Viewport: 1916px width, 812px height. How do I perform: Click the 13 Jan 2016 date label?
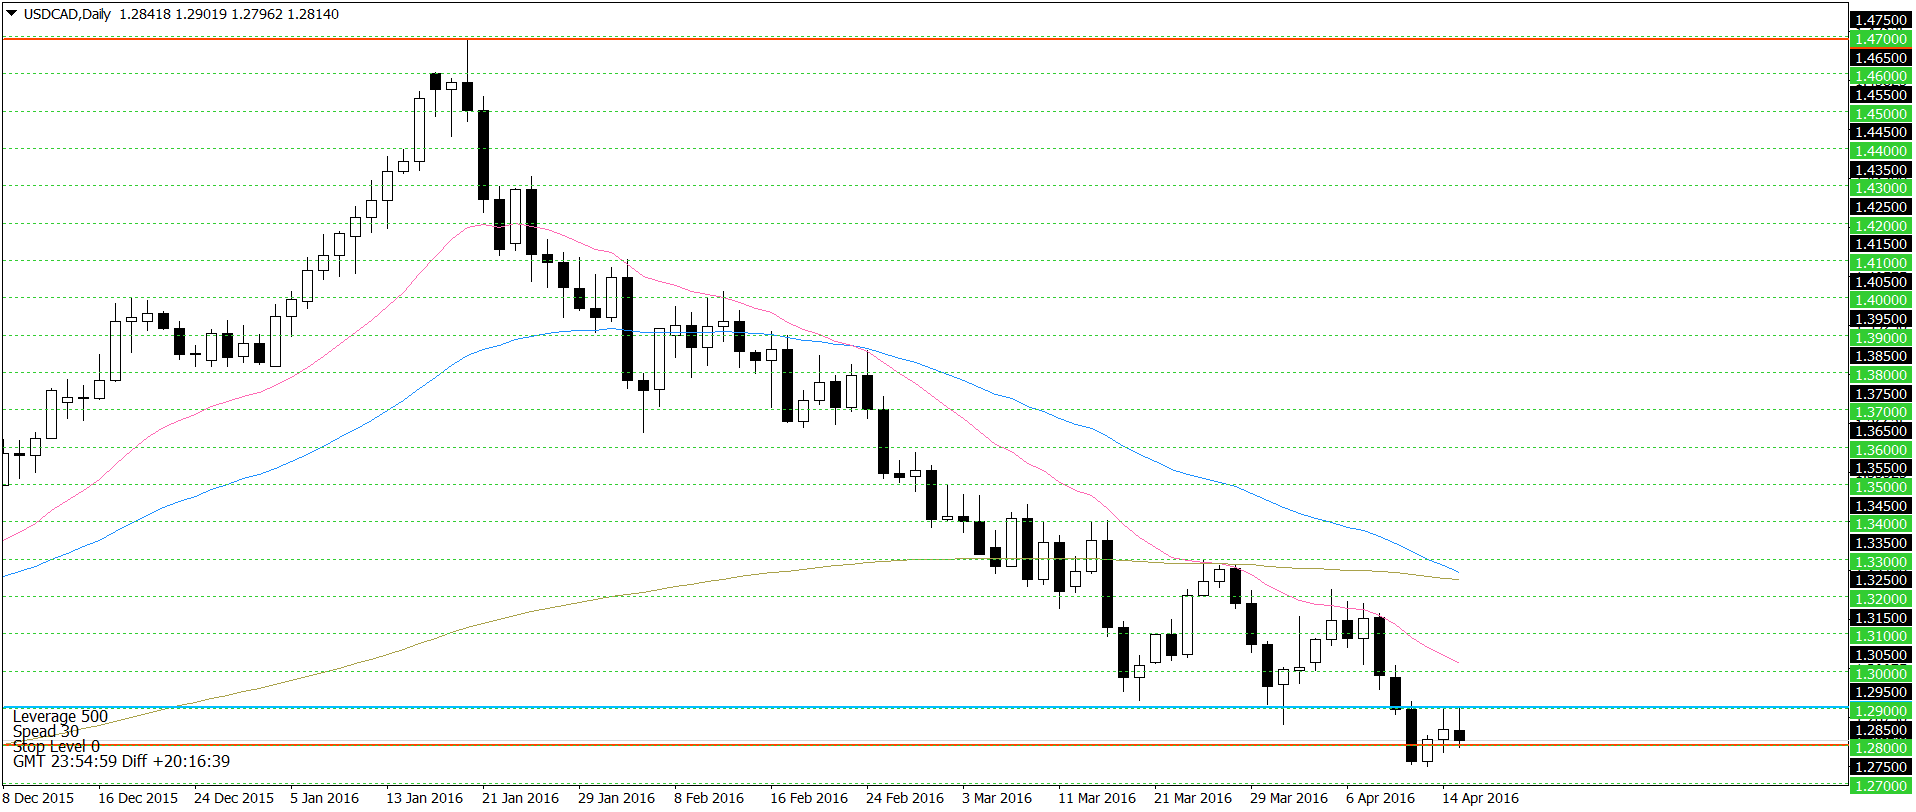(425, 798)
